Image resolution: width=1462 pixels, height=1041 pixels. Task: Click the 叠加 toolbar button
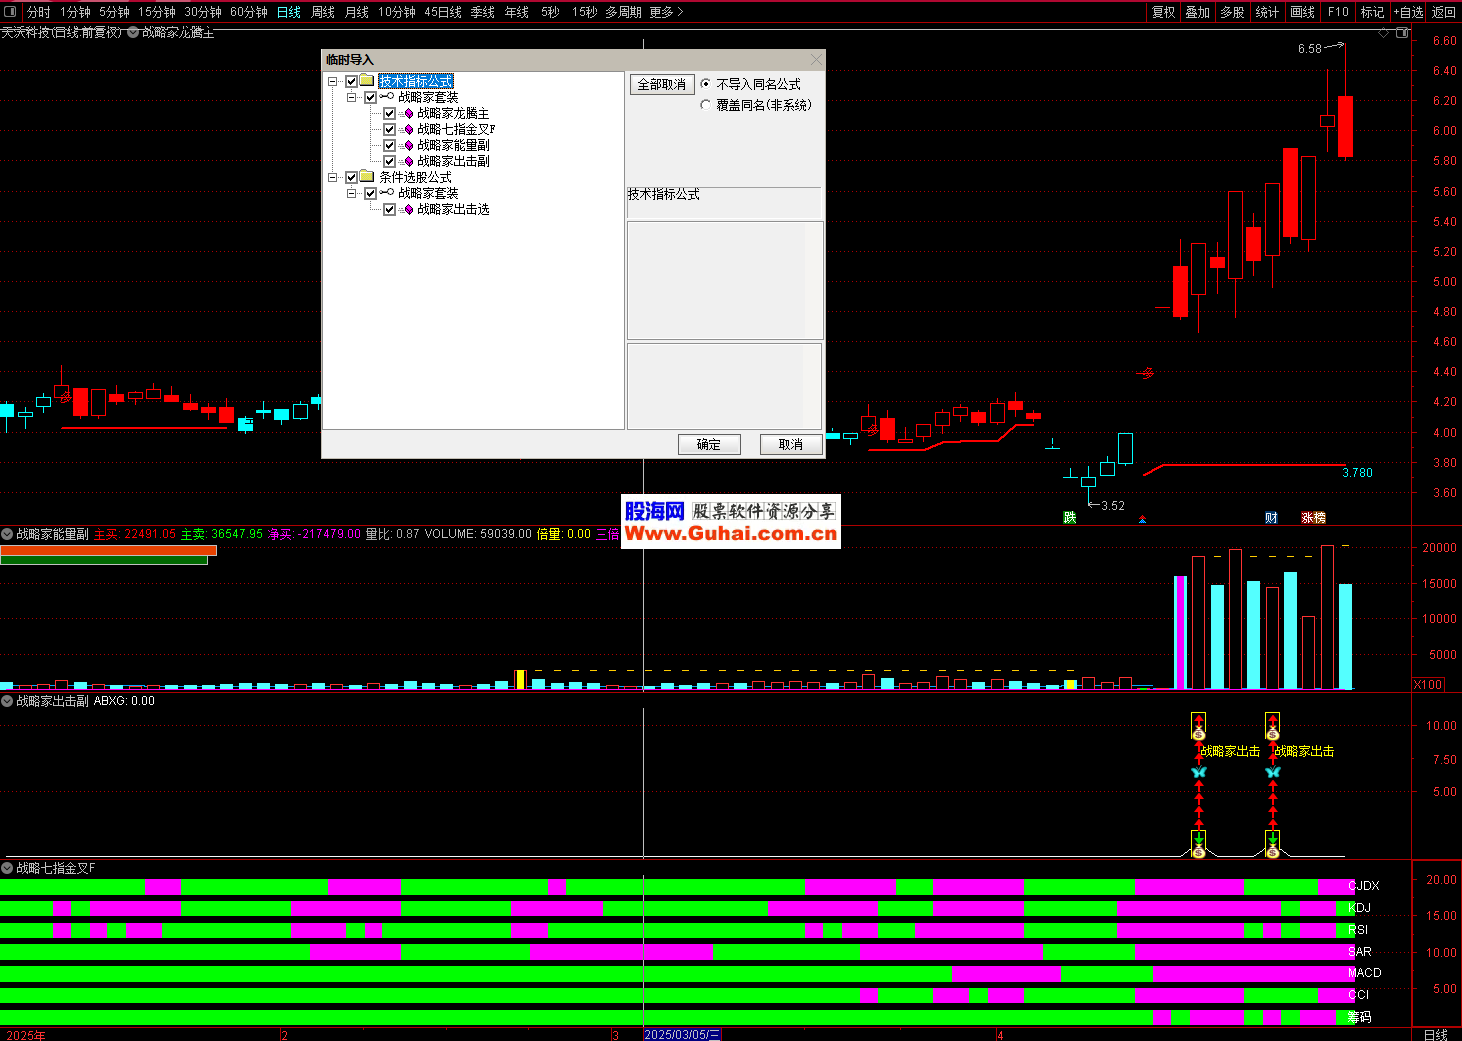point(1198,12)
